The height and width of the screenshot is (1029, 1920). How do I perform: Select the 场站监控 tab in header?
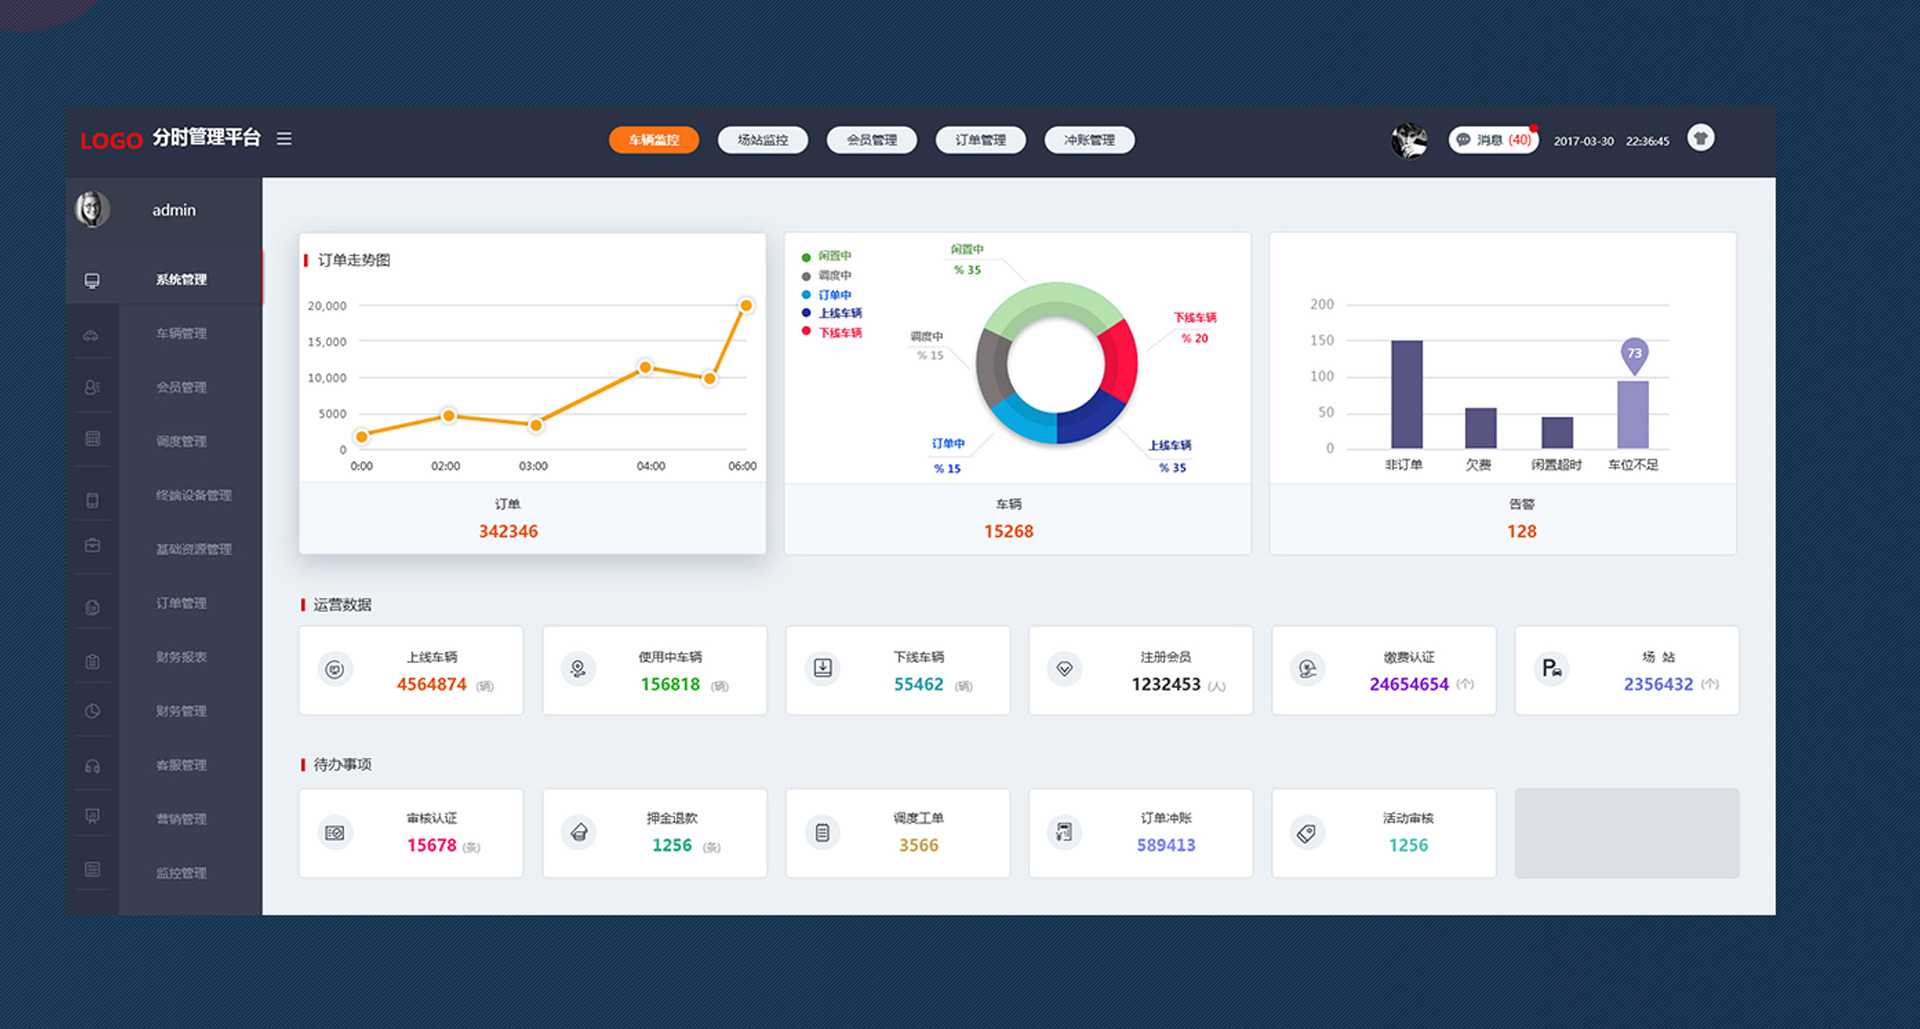(x=763, y=140)
